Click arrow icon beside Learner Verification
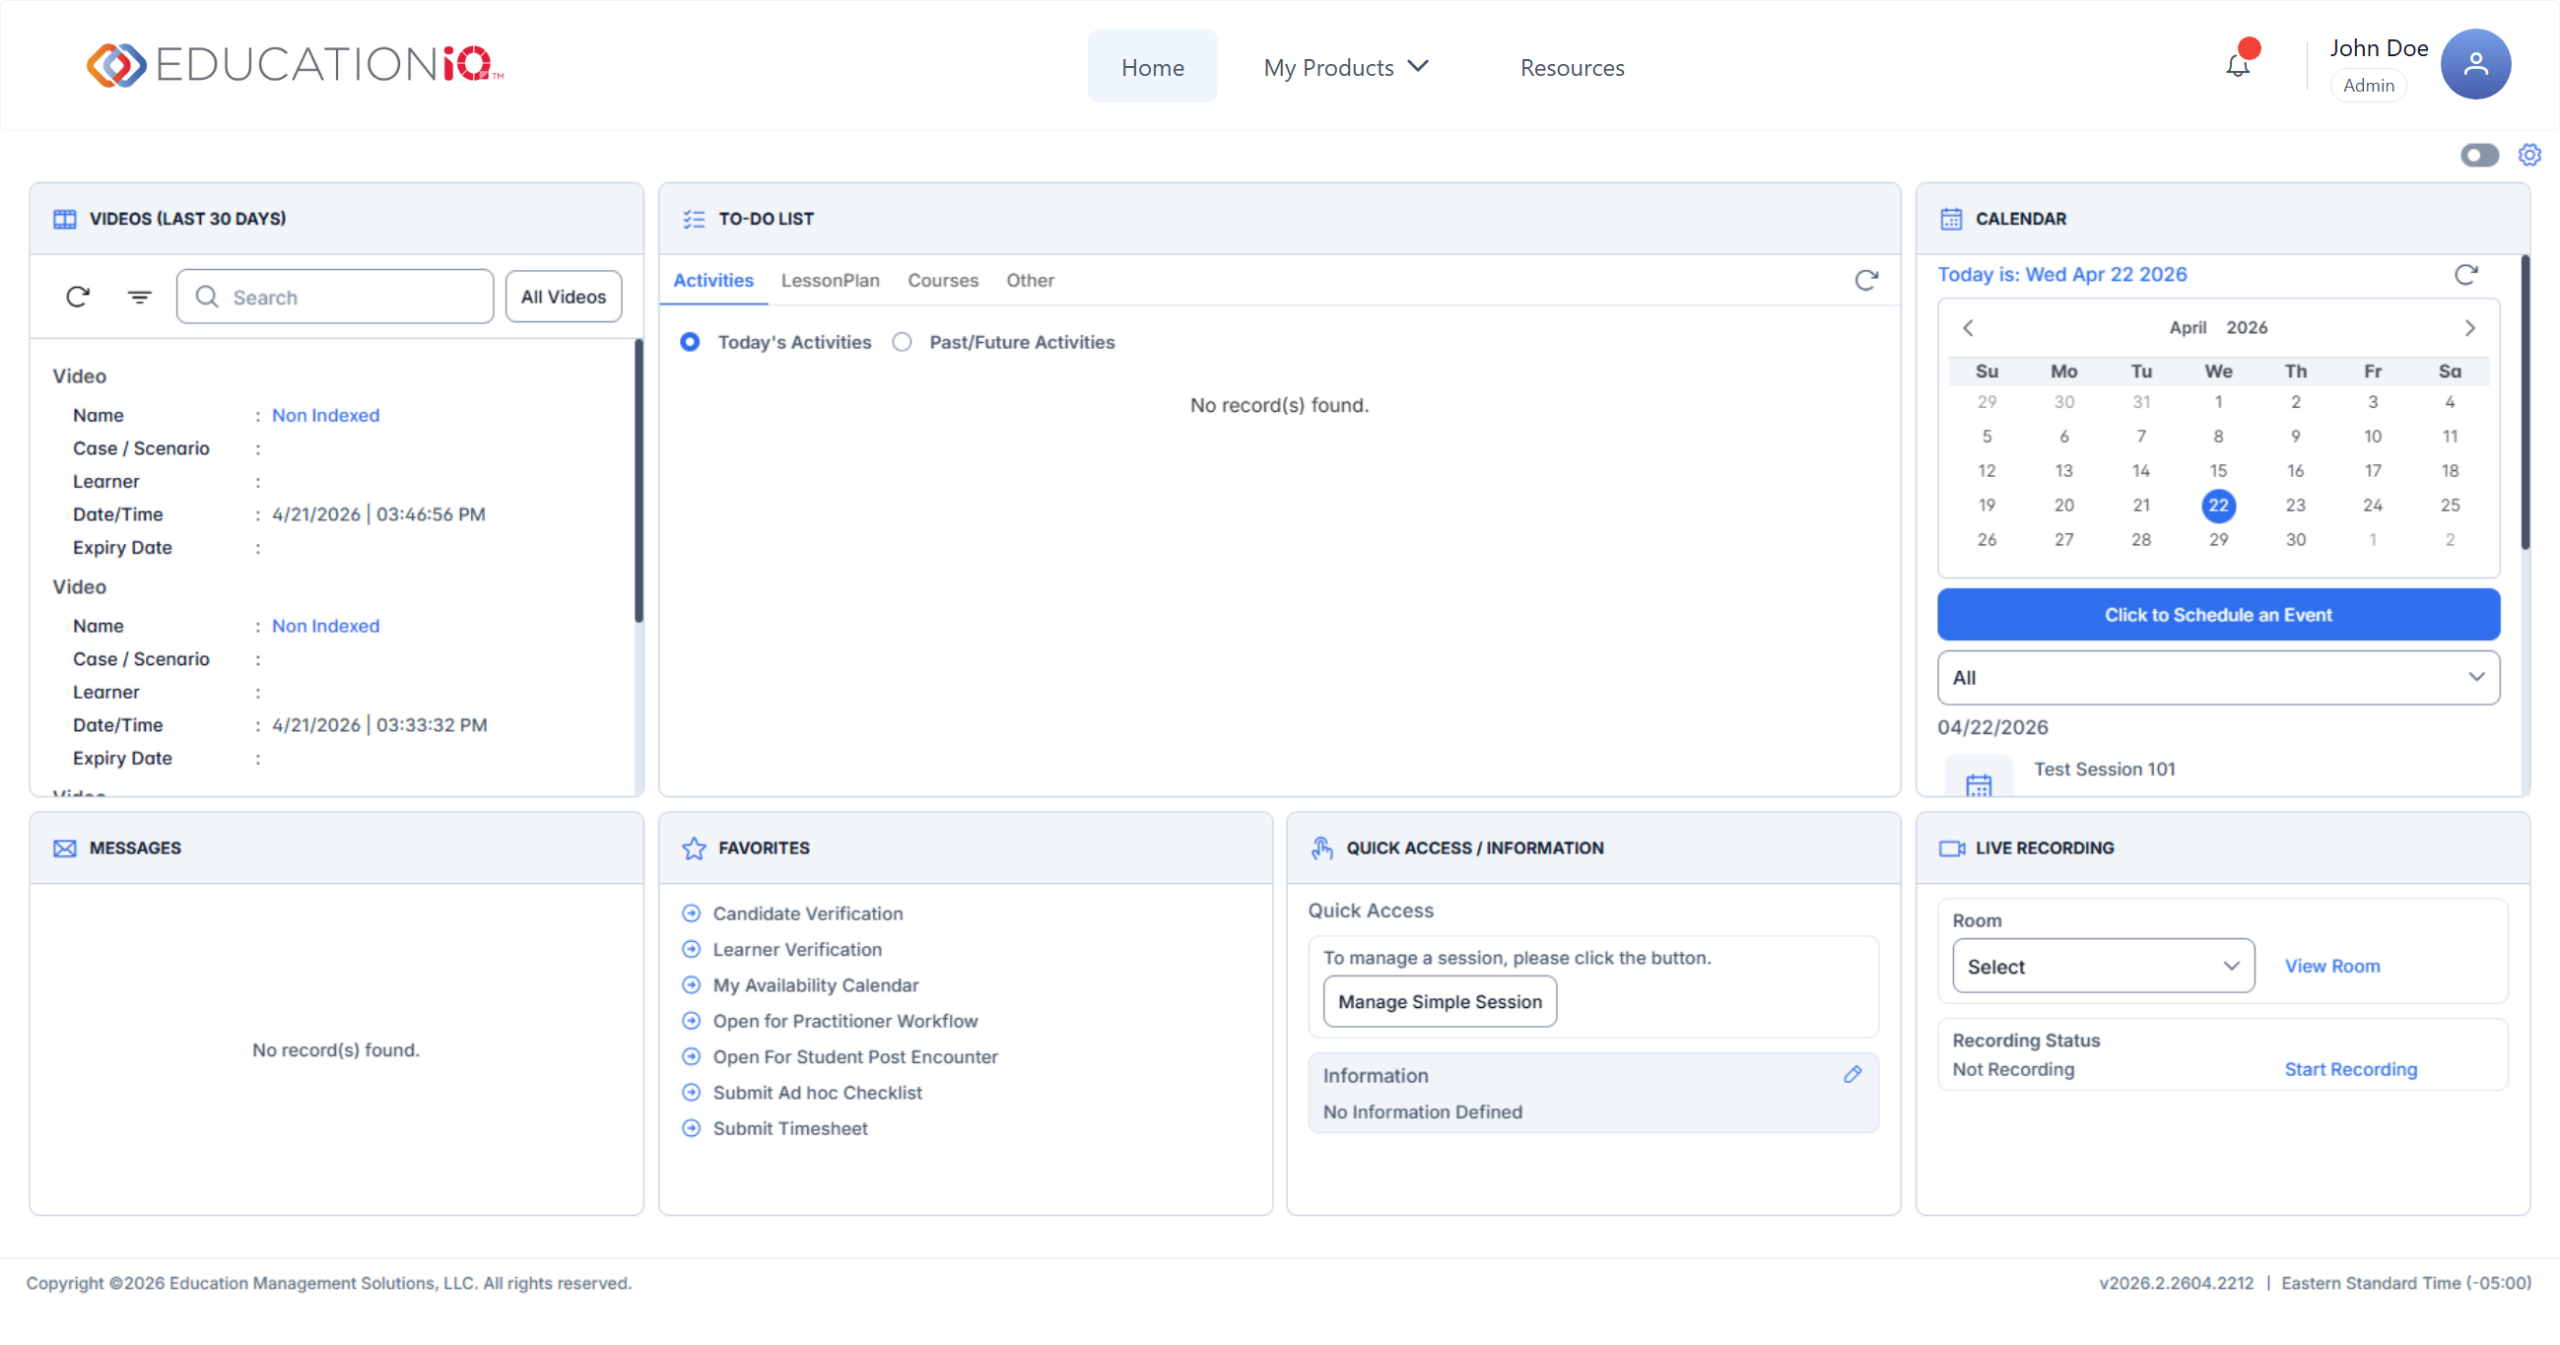This screenshot has height=1345, width=2560. 691,949
